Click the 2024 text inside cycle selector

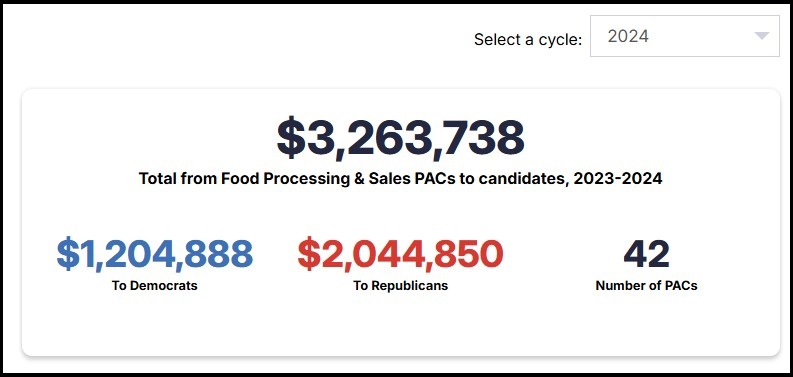628,36
